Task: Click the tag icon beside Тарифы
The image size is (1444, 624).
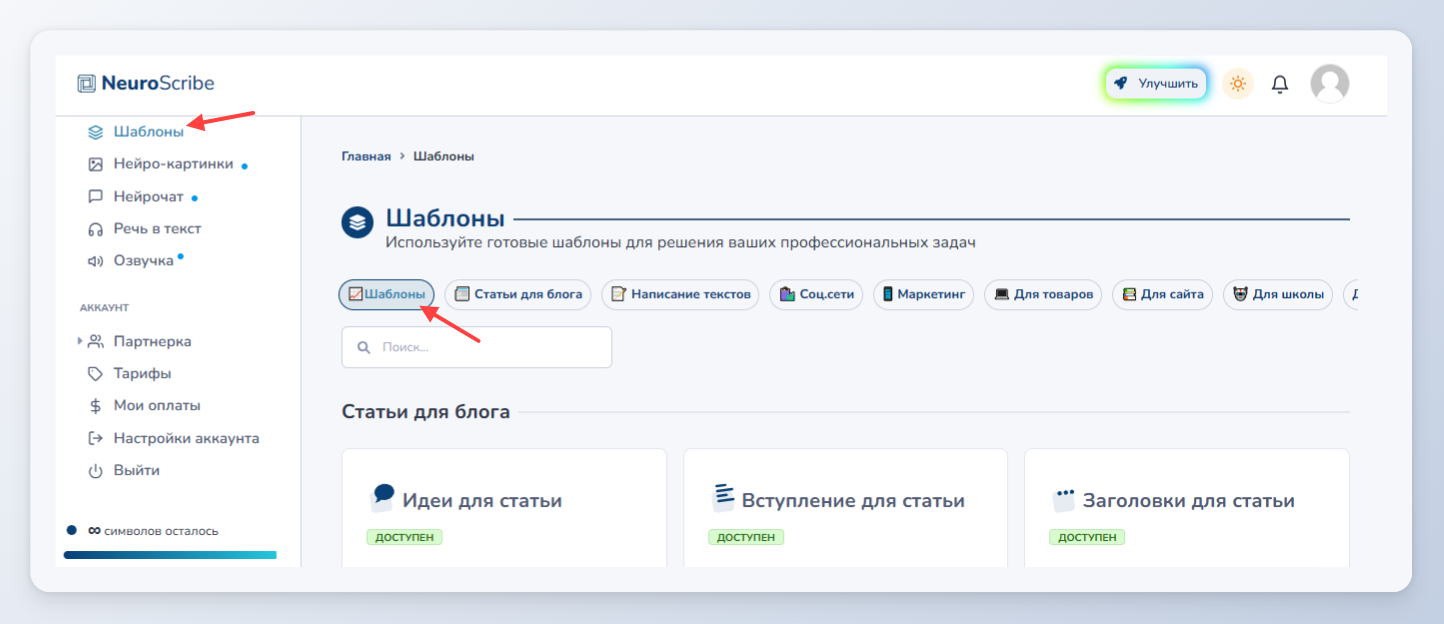Action: coord(95,374)
